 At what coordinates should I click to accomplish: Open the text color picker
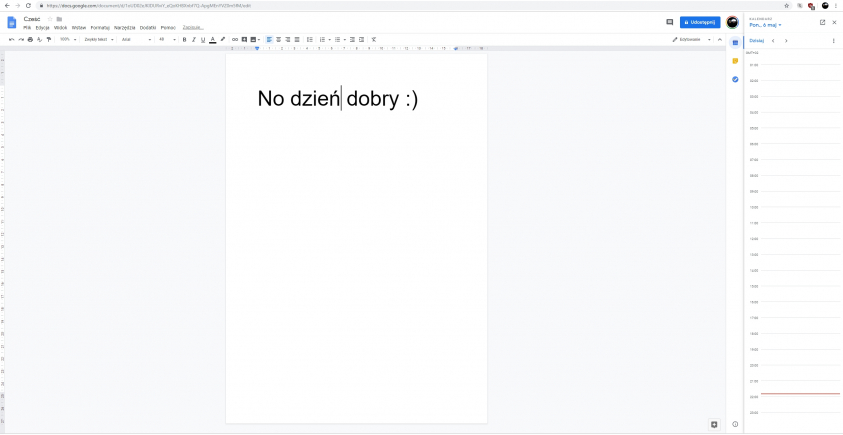212,39
